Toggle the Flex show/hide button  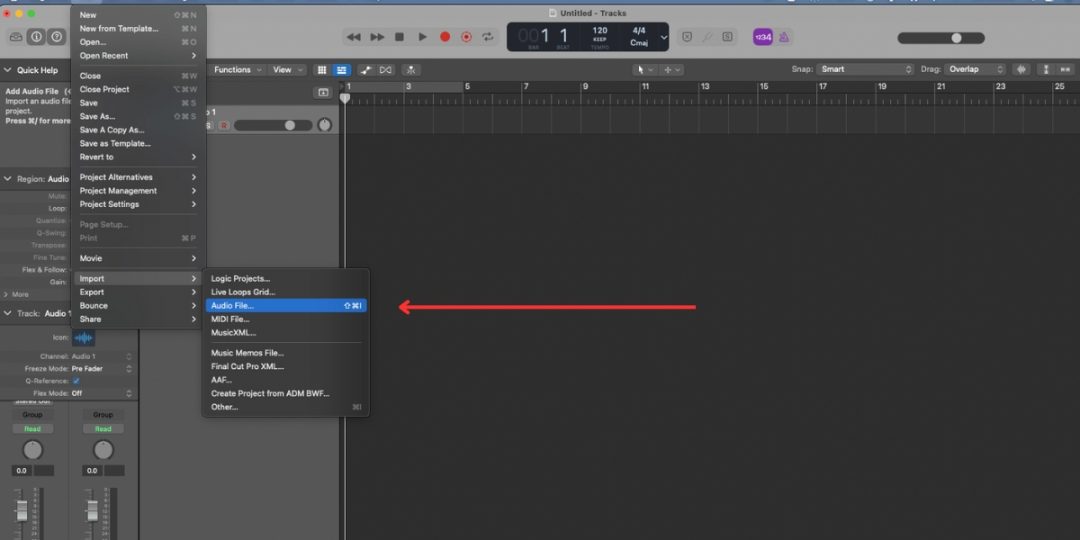[x=386, y=70]
